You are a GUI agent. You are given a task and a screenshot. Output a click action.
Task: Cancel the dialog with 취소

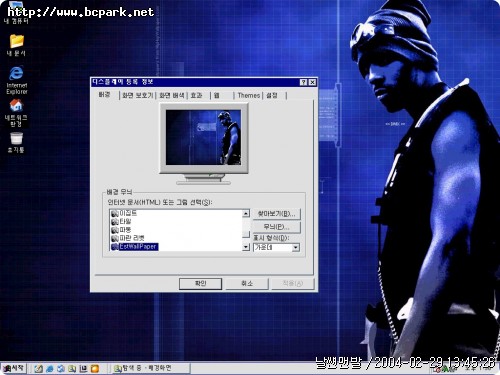pos(247,284)
